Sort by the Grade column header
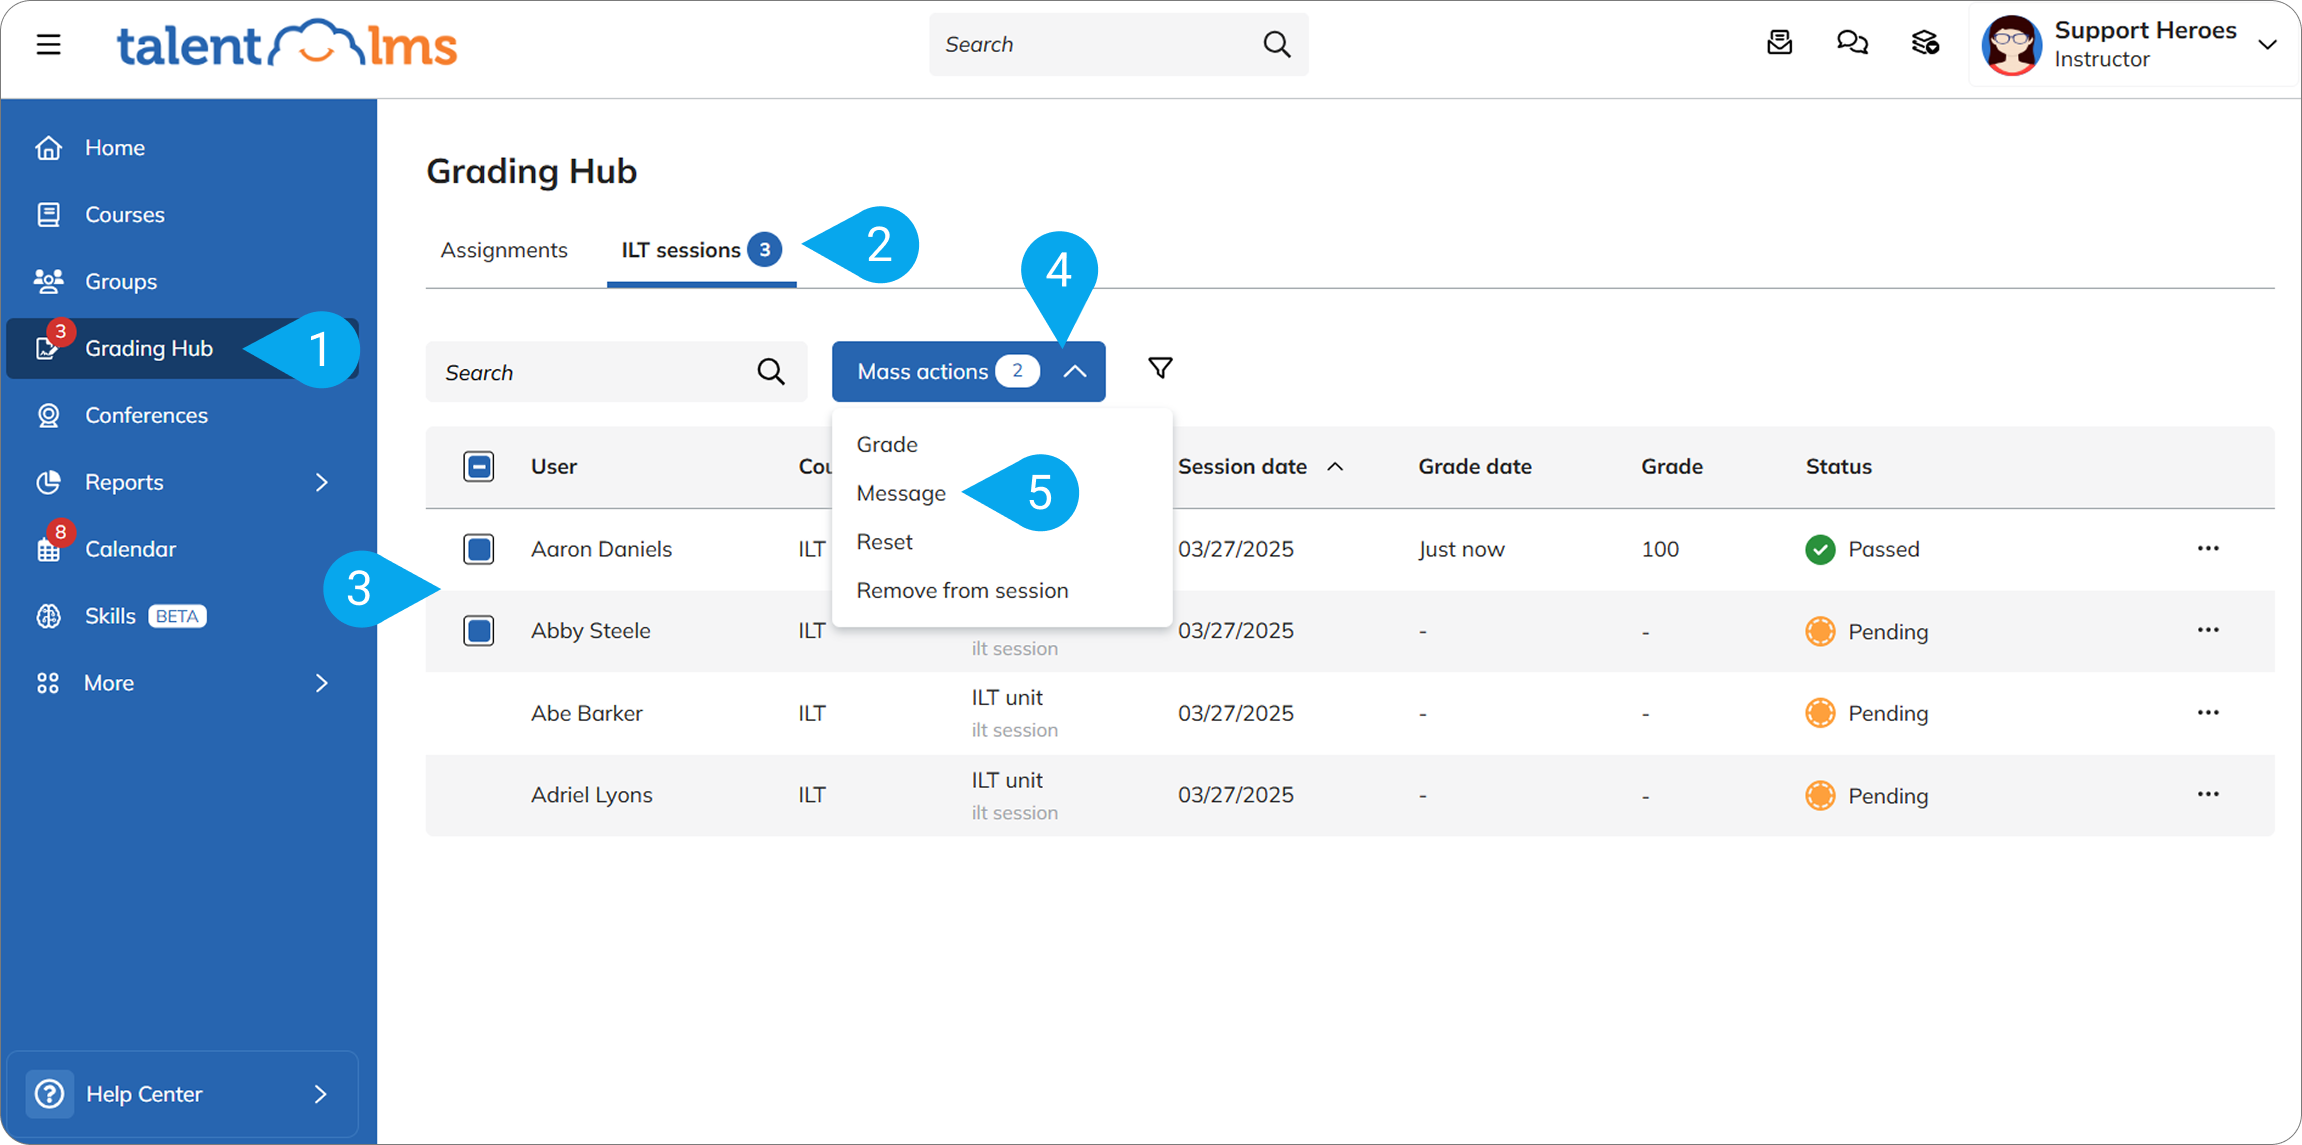2302x1145 pixels. [1671, 466]
